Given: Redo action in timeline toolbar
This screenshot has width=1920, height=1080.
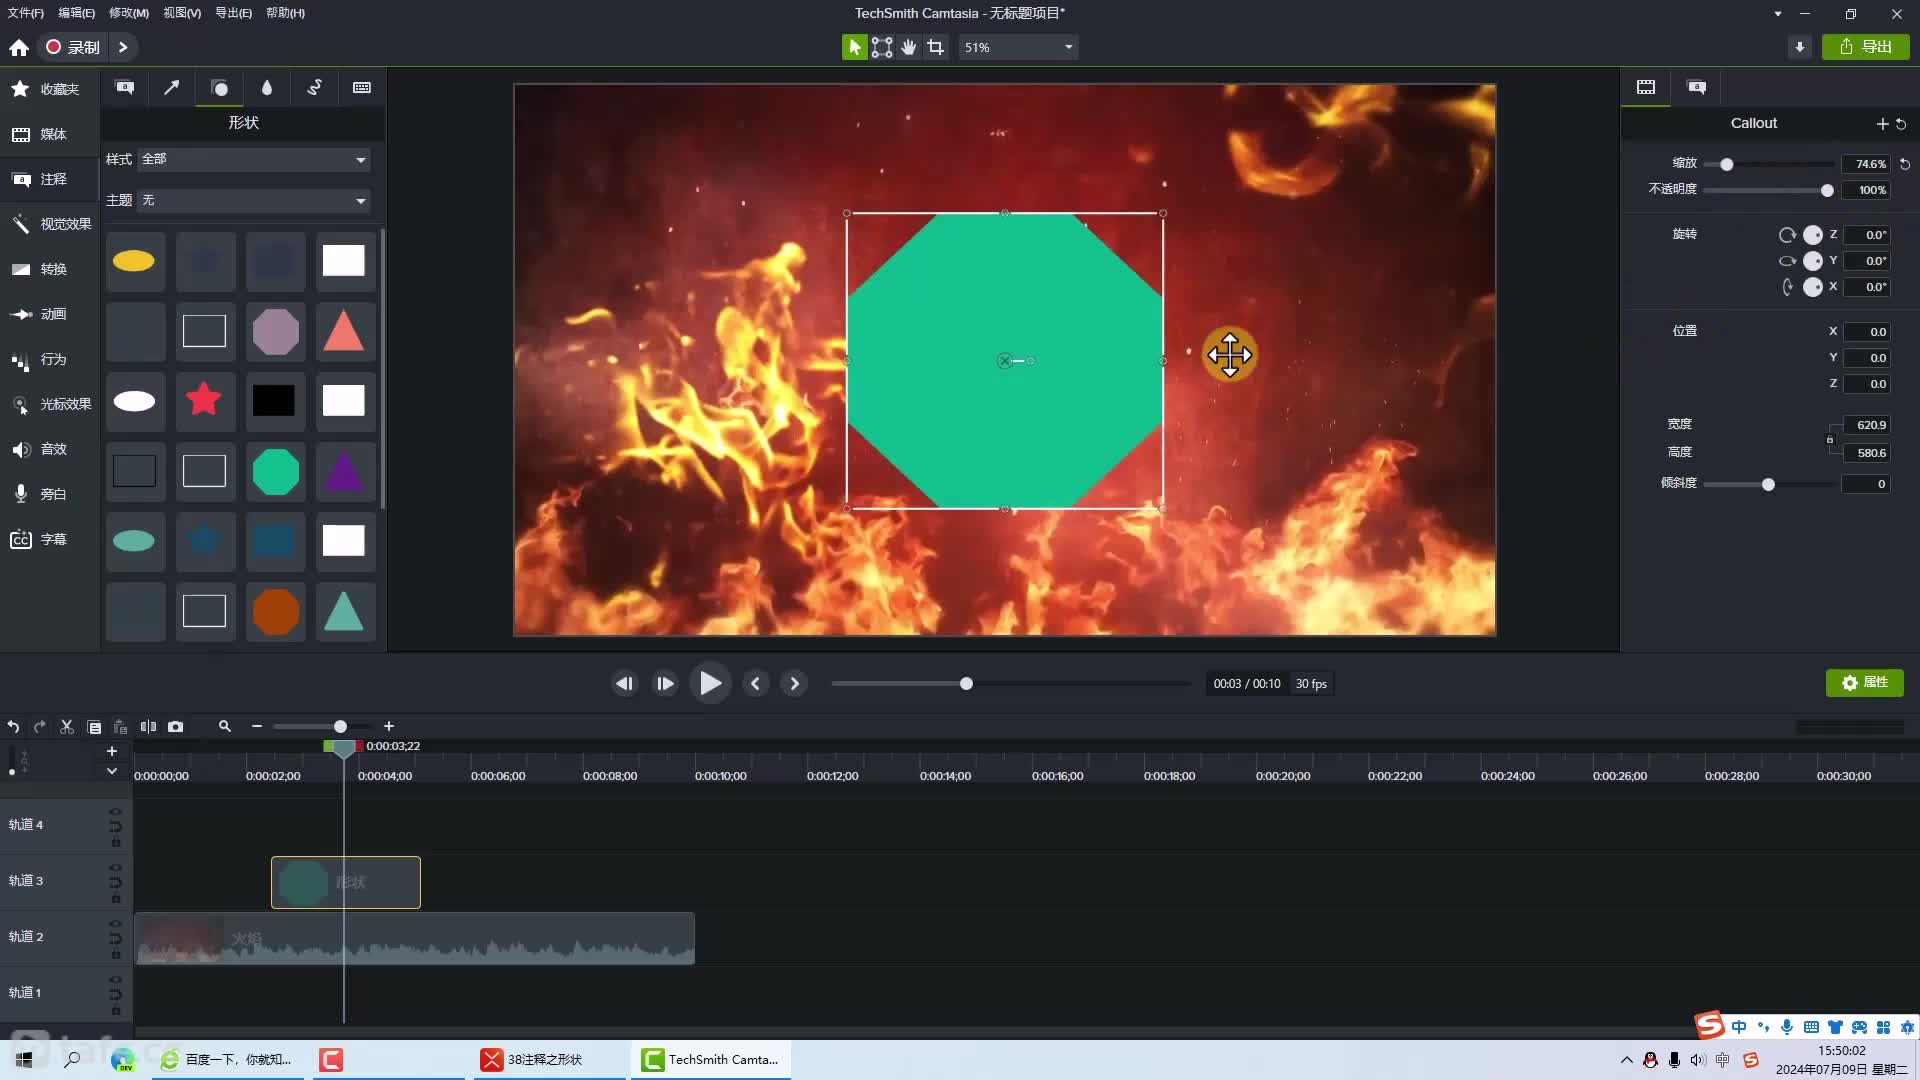Looking at the screenshot, I should (x=39, y=727).
